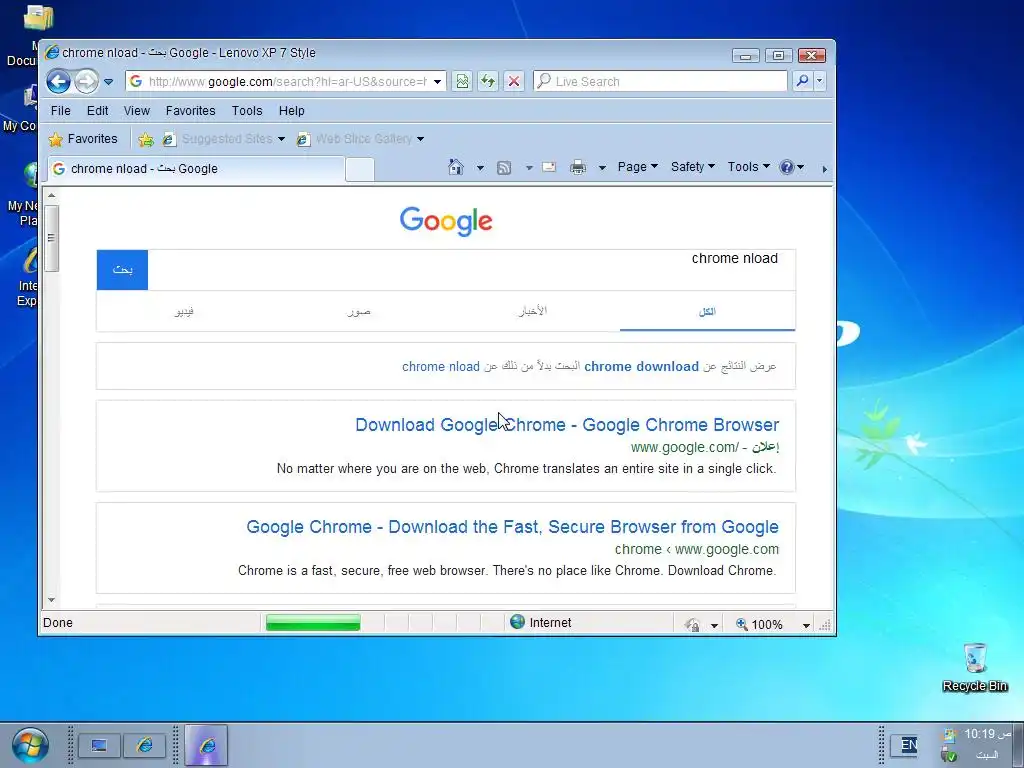This screenshot has width=1024, height=768.
Task: Open the Safety command bar menu
Action: (x=693, y=167)
